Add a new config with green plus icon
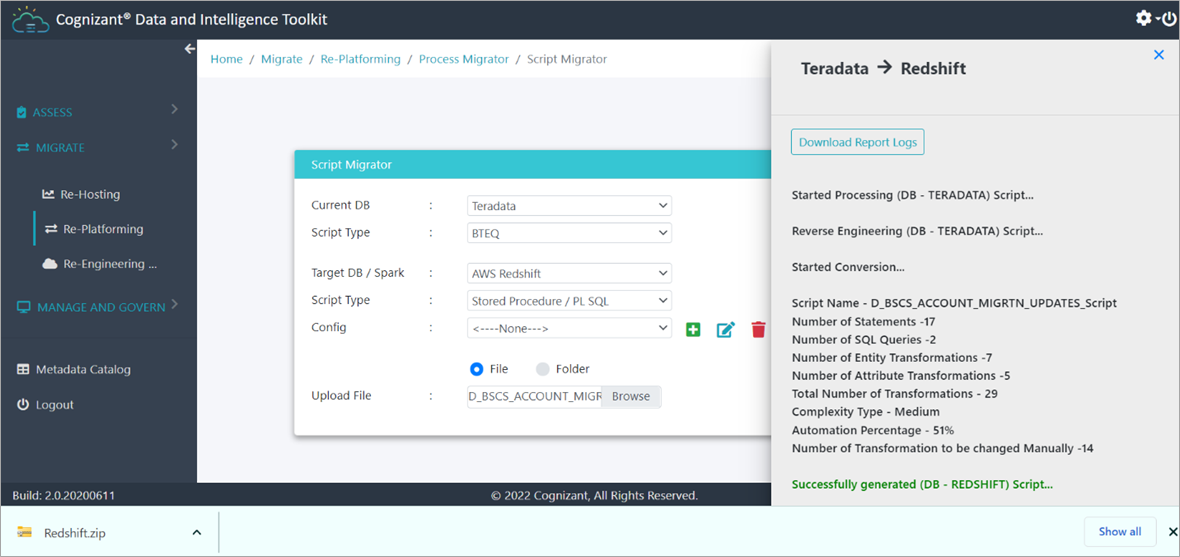Image resolution: width=1180 pixels, height=557 pixels. 693,330
